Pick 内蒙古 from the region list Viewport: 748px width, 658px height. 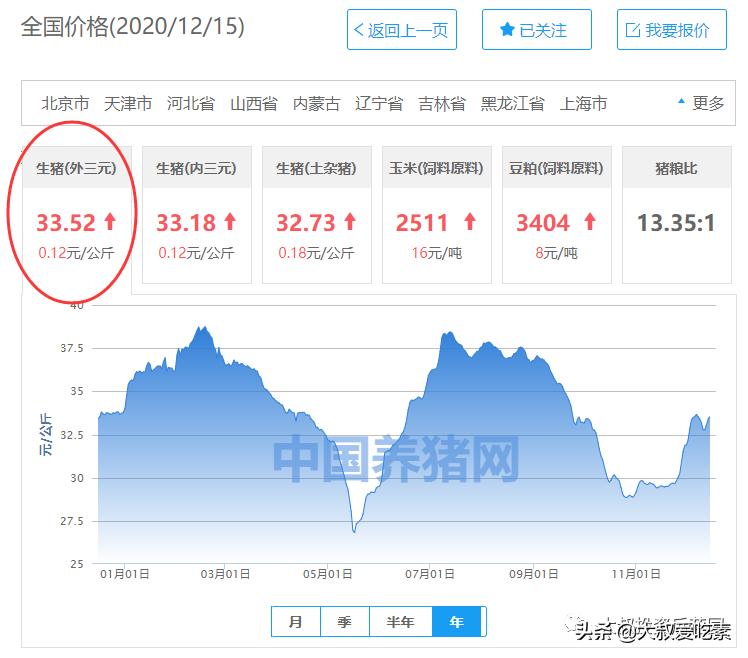point(316,103)
